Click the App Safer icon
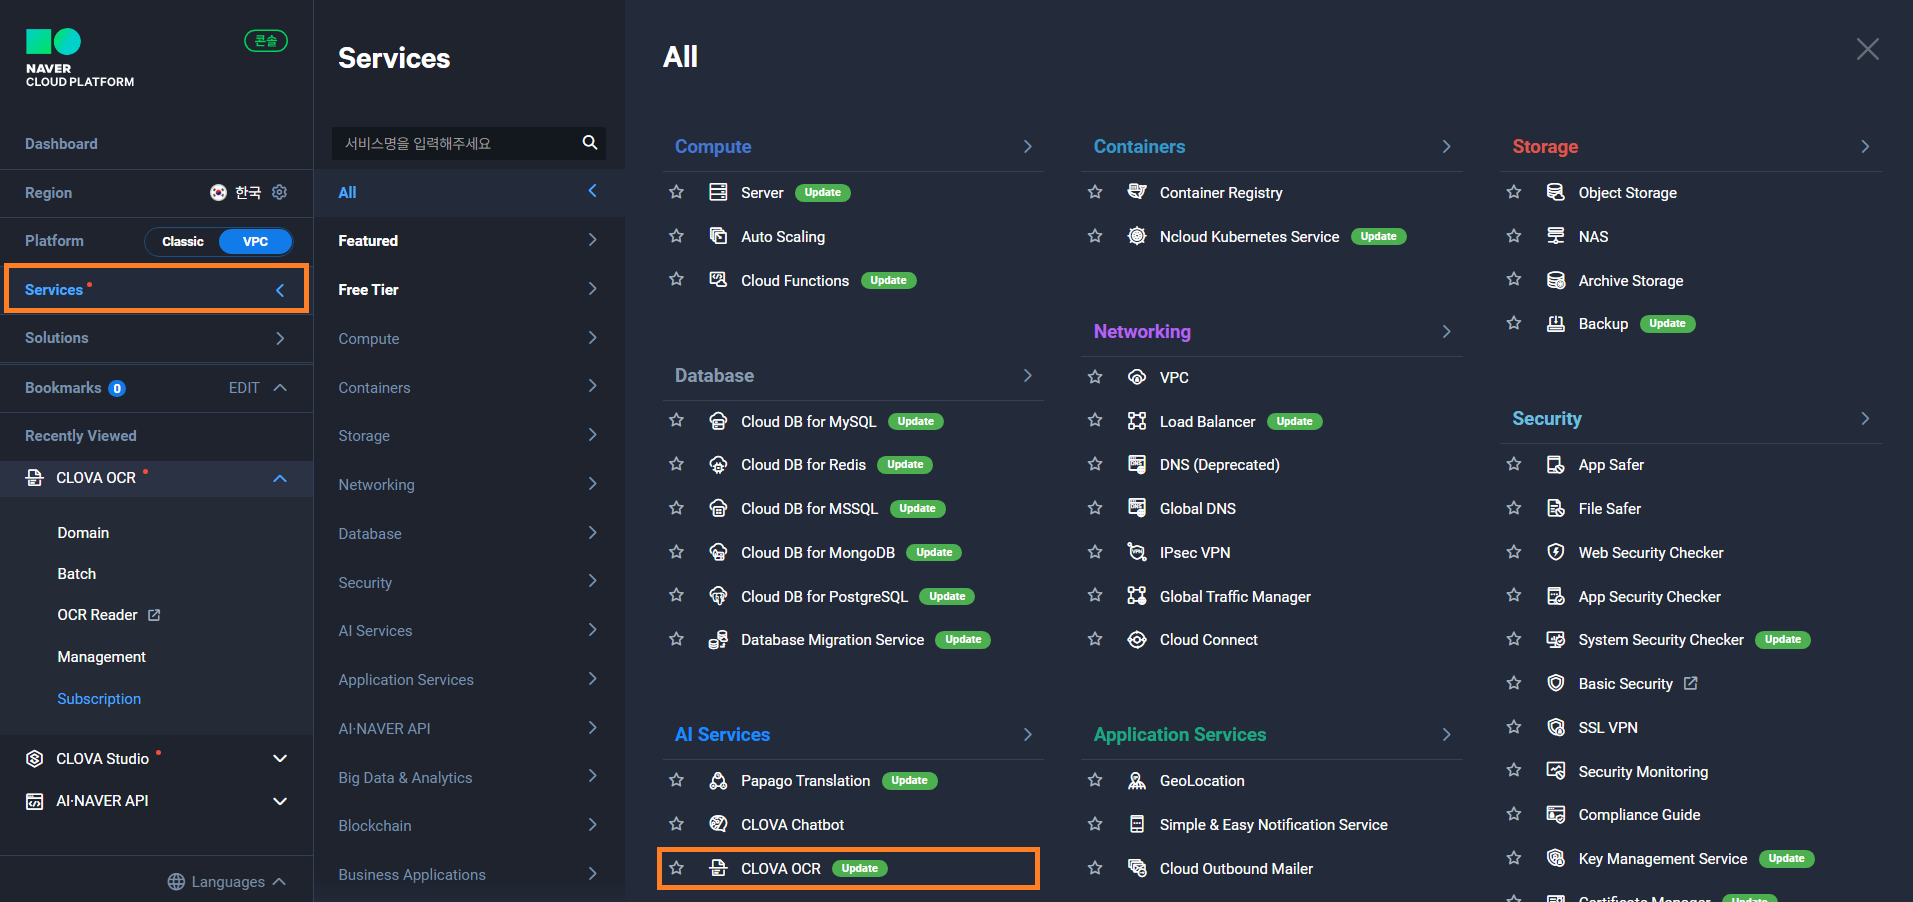1913x902 pixels. tap(1556, 464)
